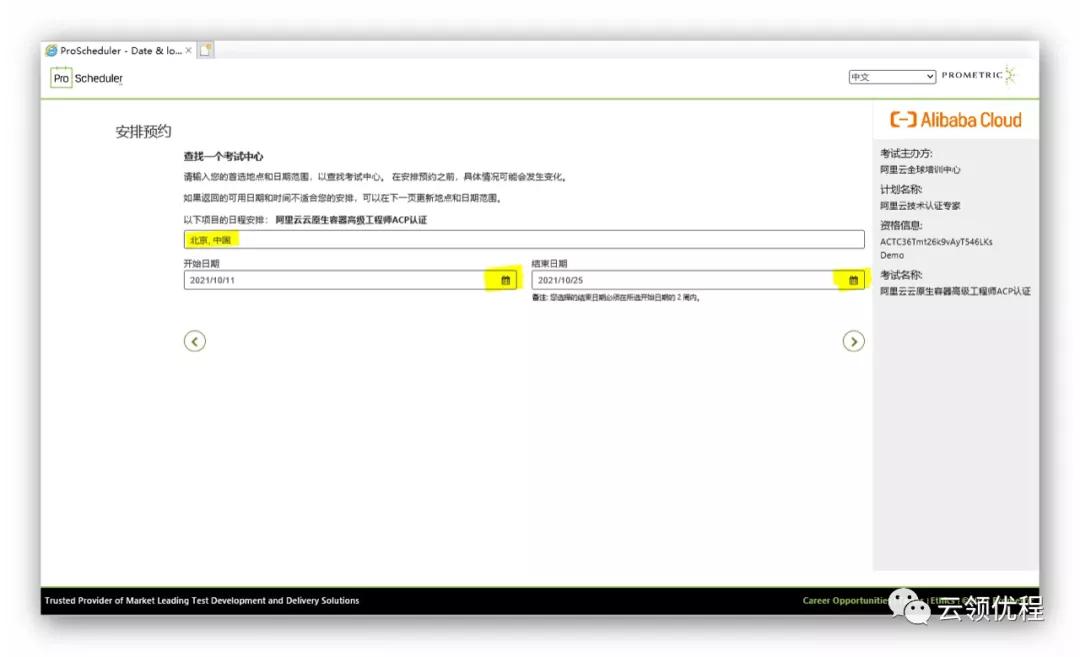Click the 计划名称 sidebar label

[x=900, y=189]
